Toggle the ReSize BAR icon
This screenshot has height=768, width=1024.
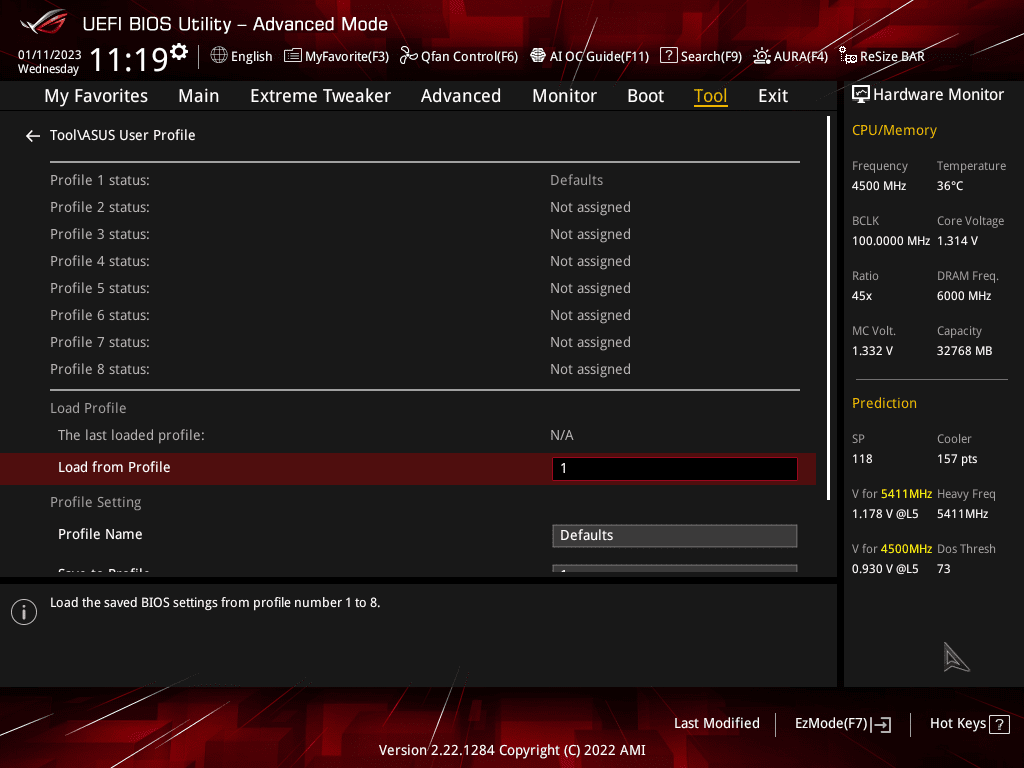pyautogui.click(x=848, y=56)
